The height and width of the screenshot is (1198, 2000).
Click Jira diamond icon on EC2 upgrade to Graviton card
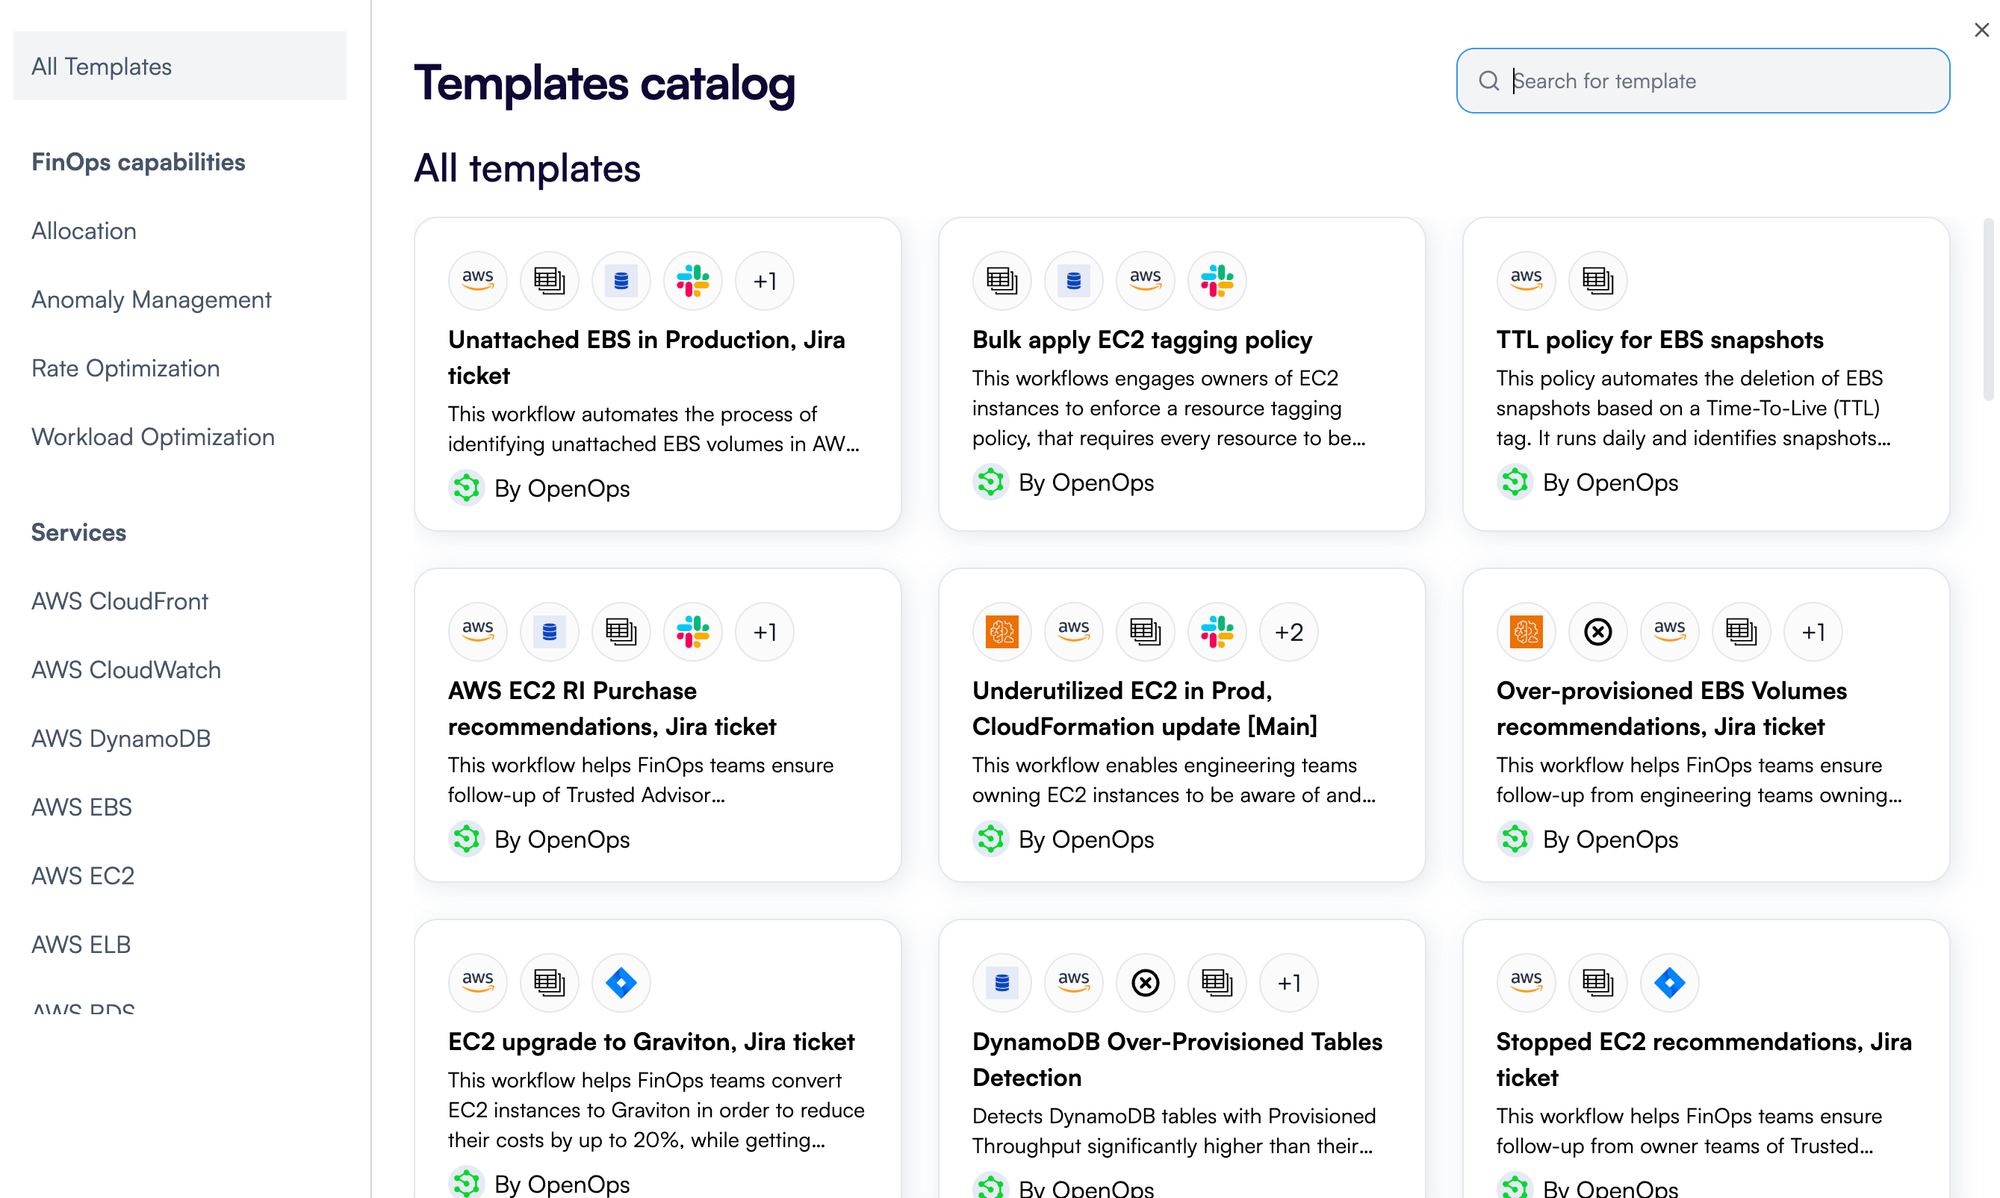[621, 982]
